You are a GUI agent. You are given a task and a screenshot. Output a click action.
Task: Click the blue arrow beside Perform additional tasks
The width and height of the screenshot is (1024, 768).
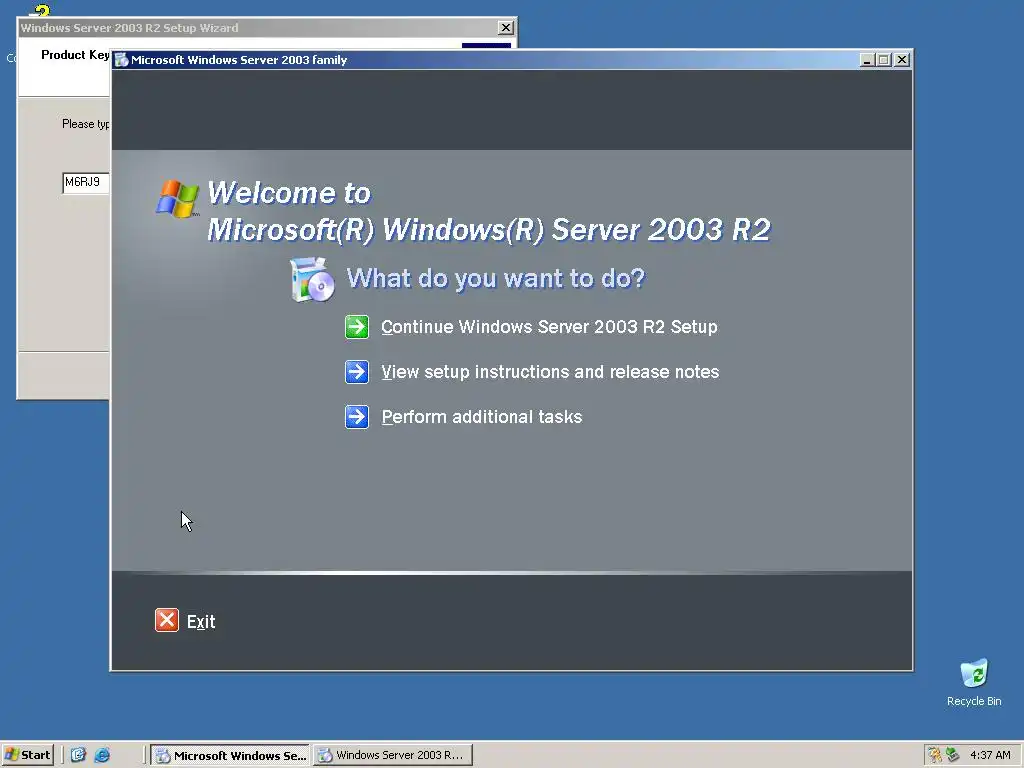[x=357, y=417]
